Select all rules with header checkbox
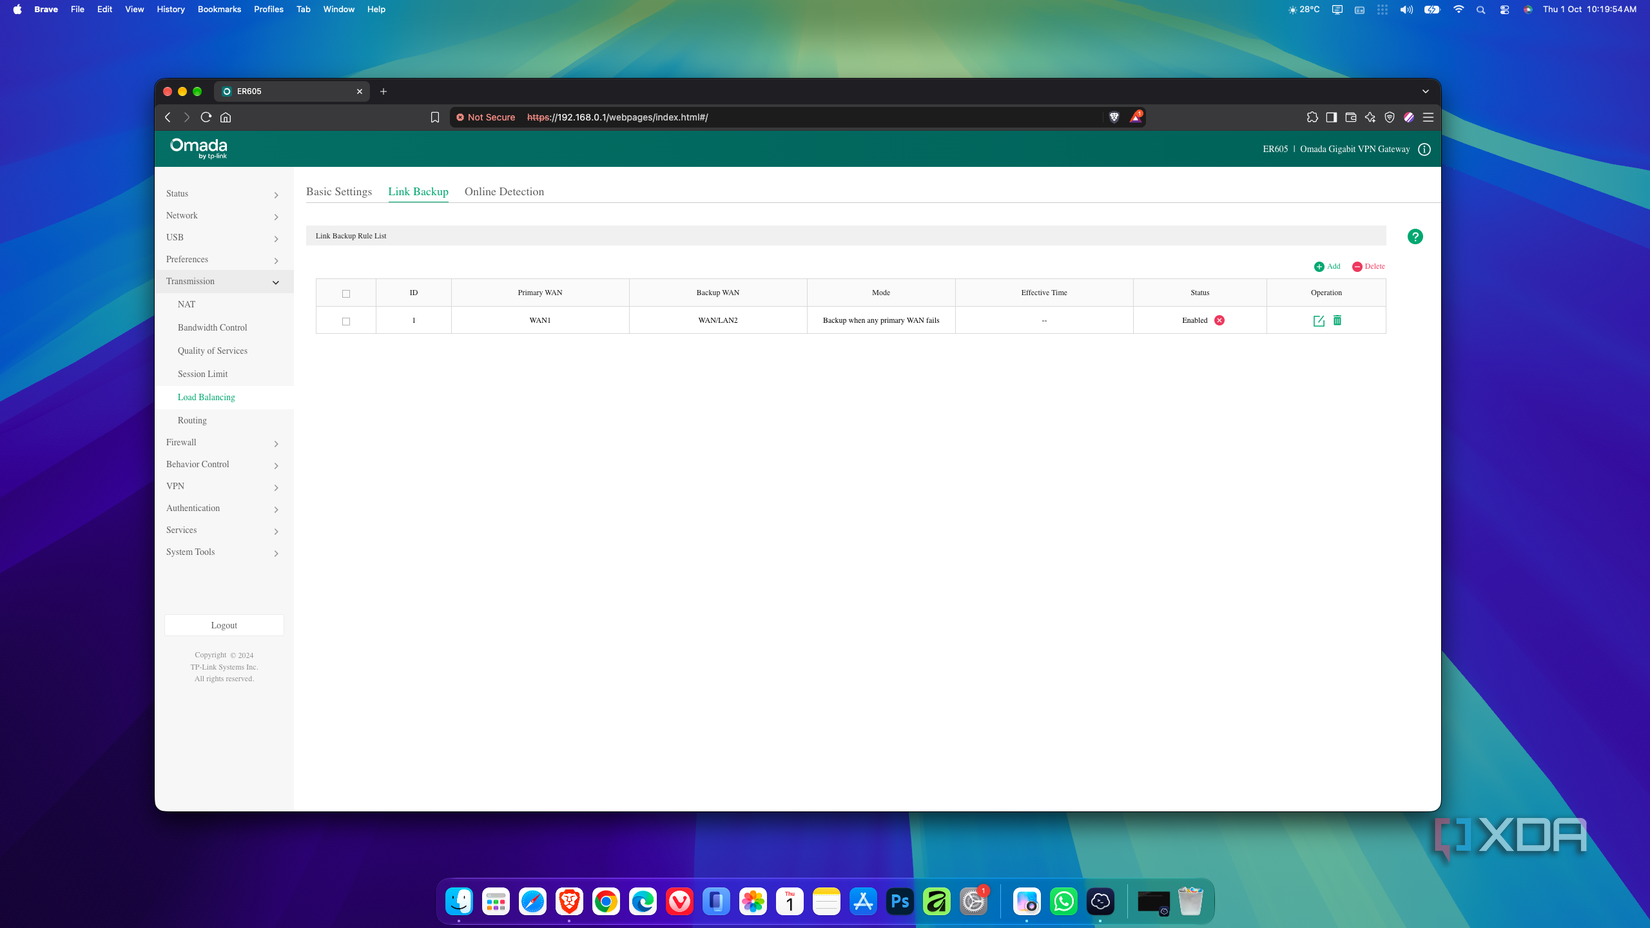 (346, 294)
